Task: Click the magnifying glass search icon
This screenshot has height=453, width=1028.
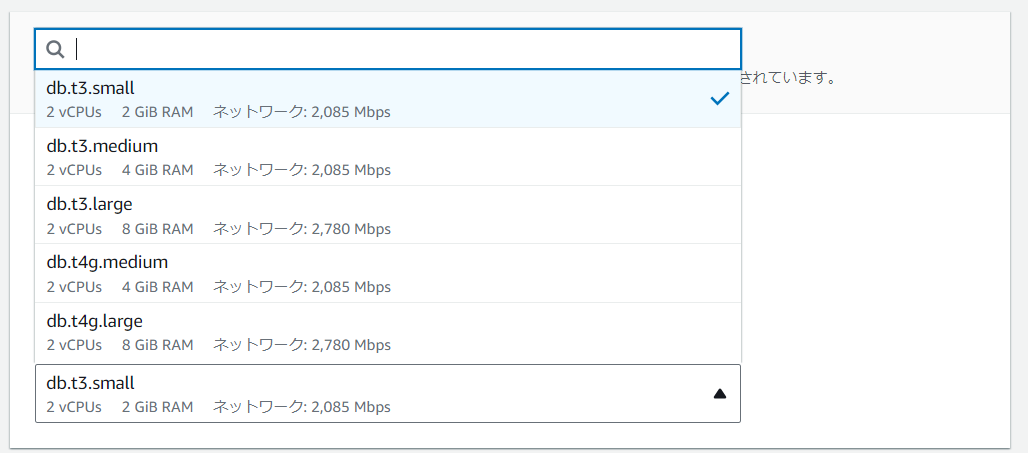Action: click(55, 49)
